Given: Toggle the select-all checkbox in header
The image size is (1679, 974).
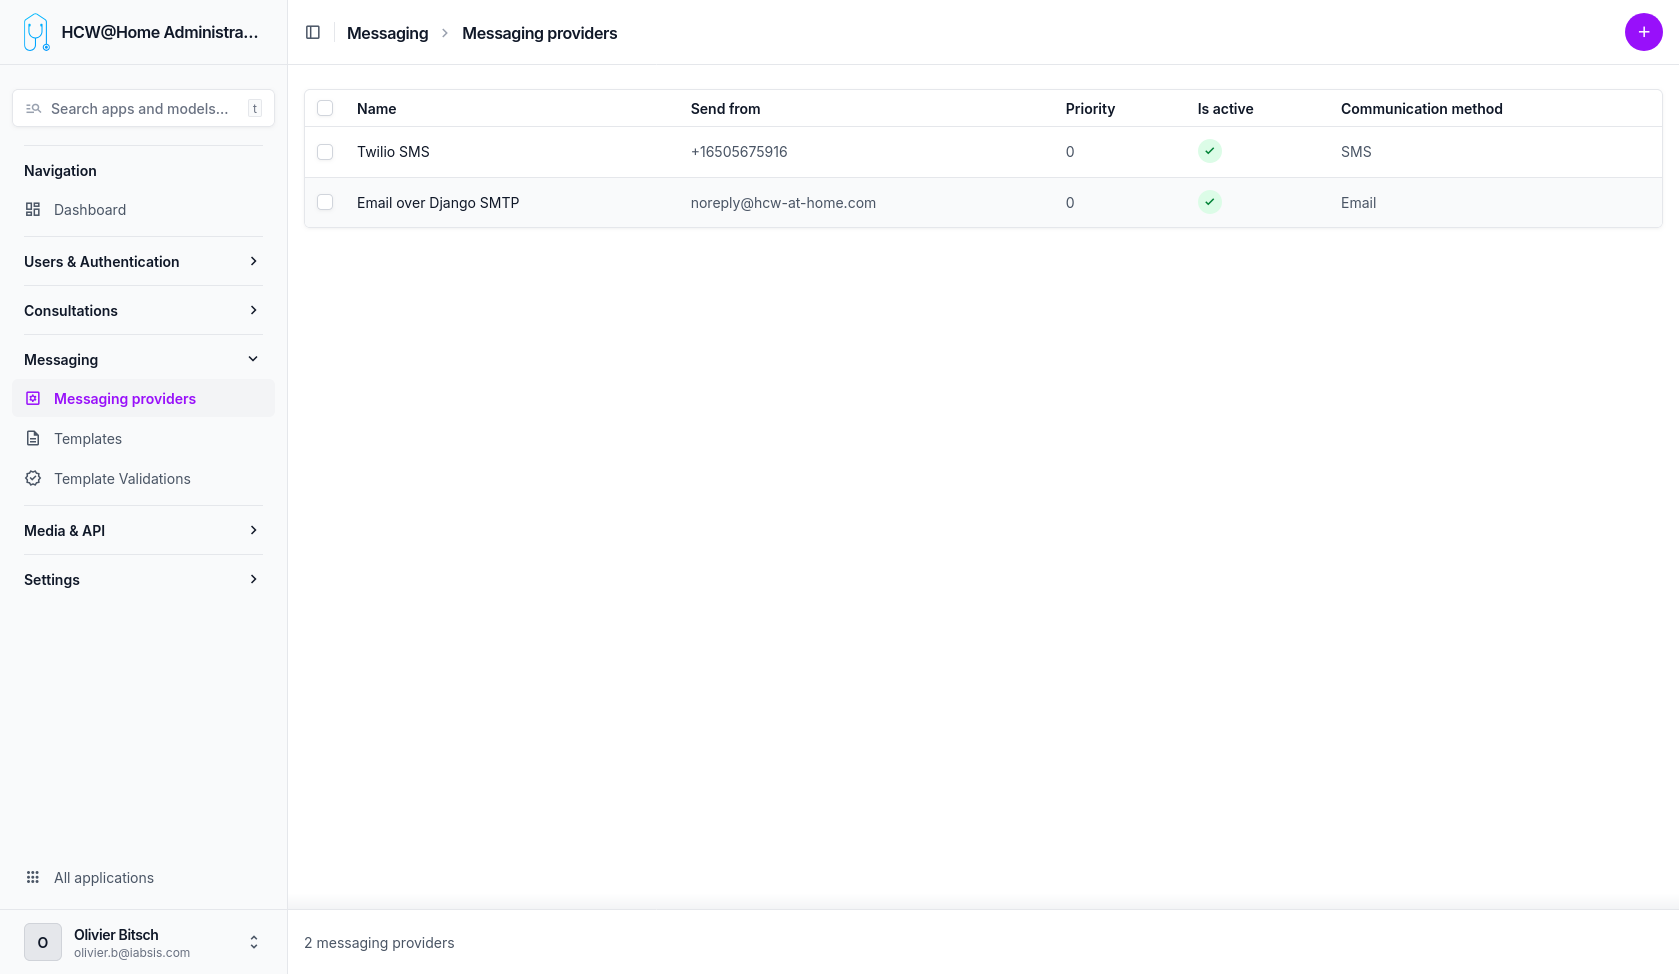Looking at the screenshot, I should [325, 109].
